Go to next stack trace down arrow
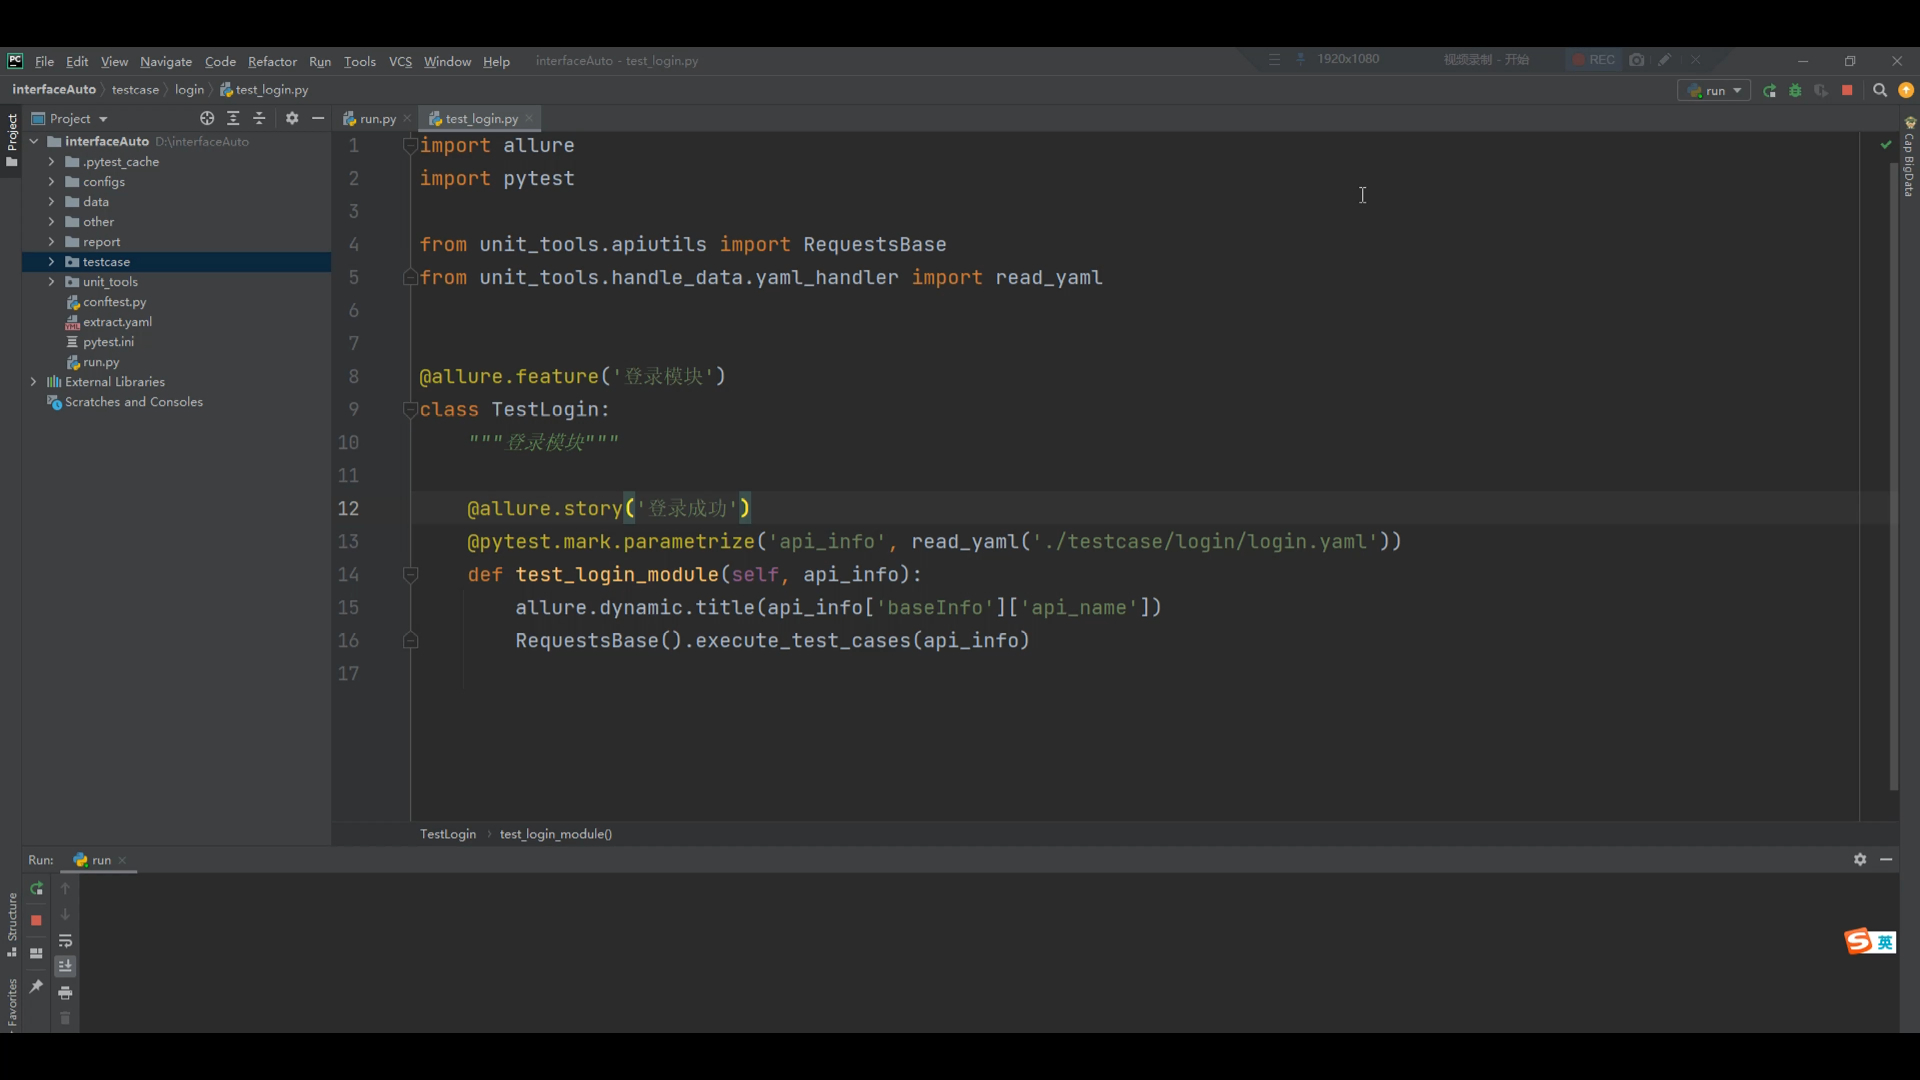The width and height of the screenshot is (1920, 1080). click(x=65, y=914)
